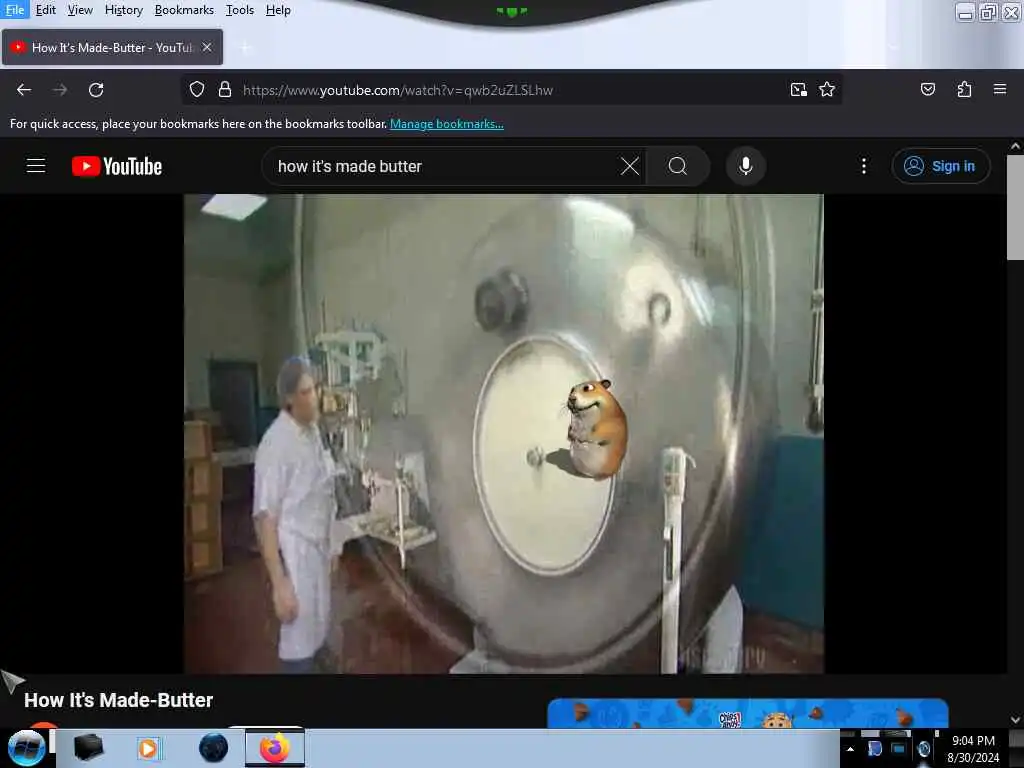This screenshot has width=1024, height=768.
Task: Click Sign in on YouTube
Action: tap(940, 166)
